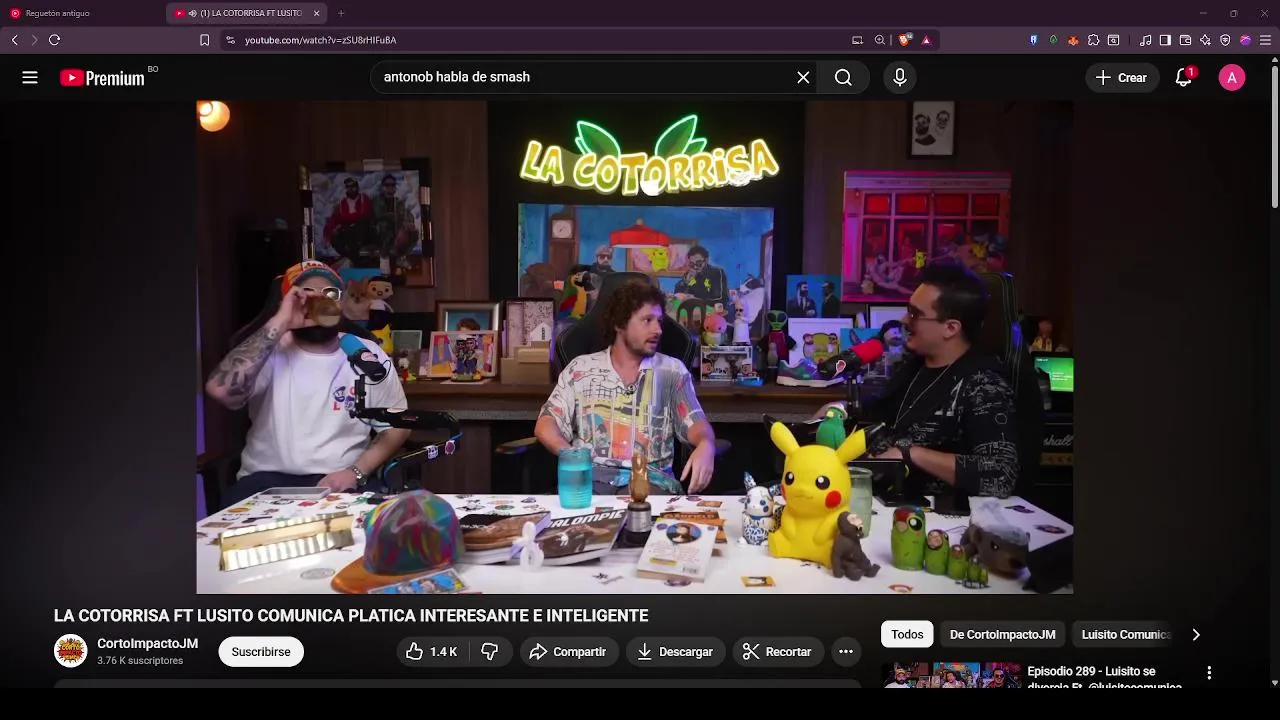1280x720 pixels.
Task: Select the Todos filter chip
Action: coord(907,634)
